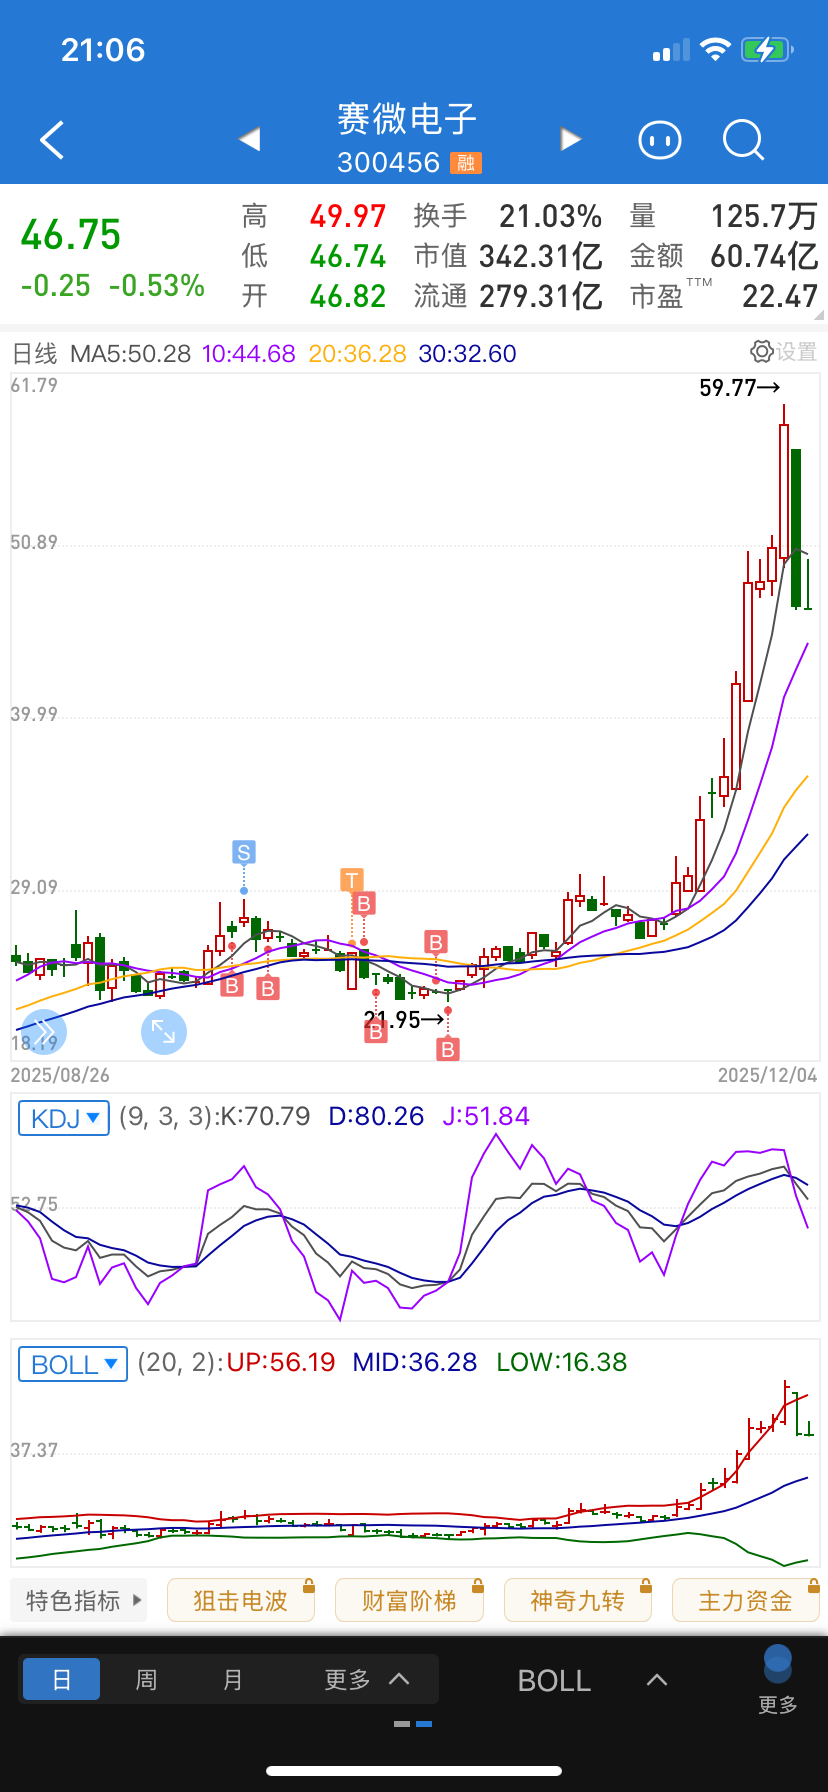828x1792 pixels.
Task: Go to previous stock with left triangle
Action: coord(250,139)
